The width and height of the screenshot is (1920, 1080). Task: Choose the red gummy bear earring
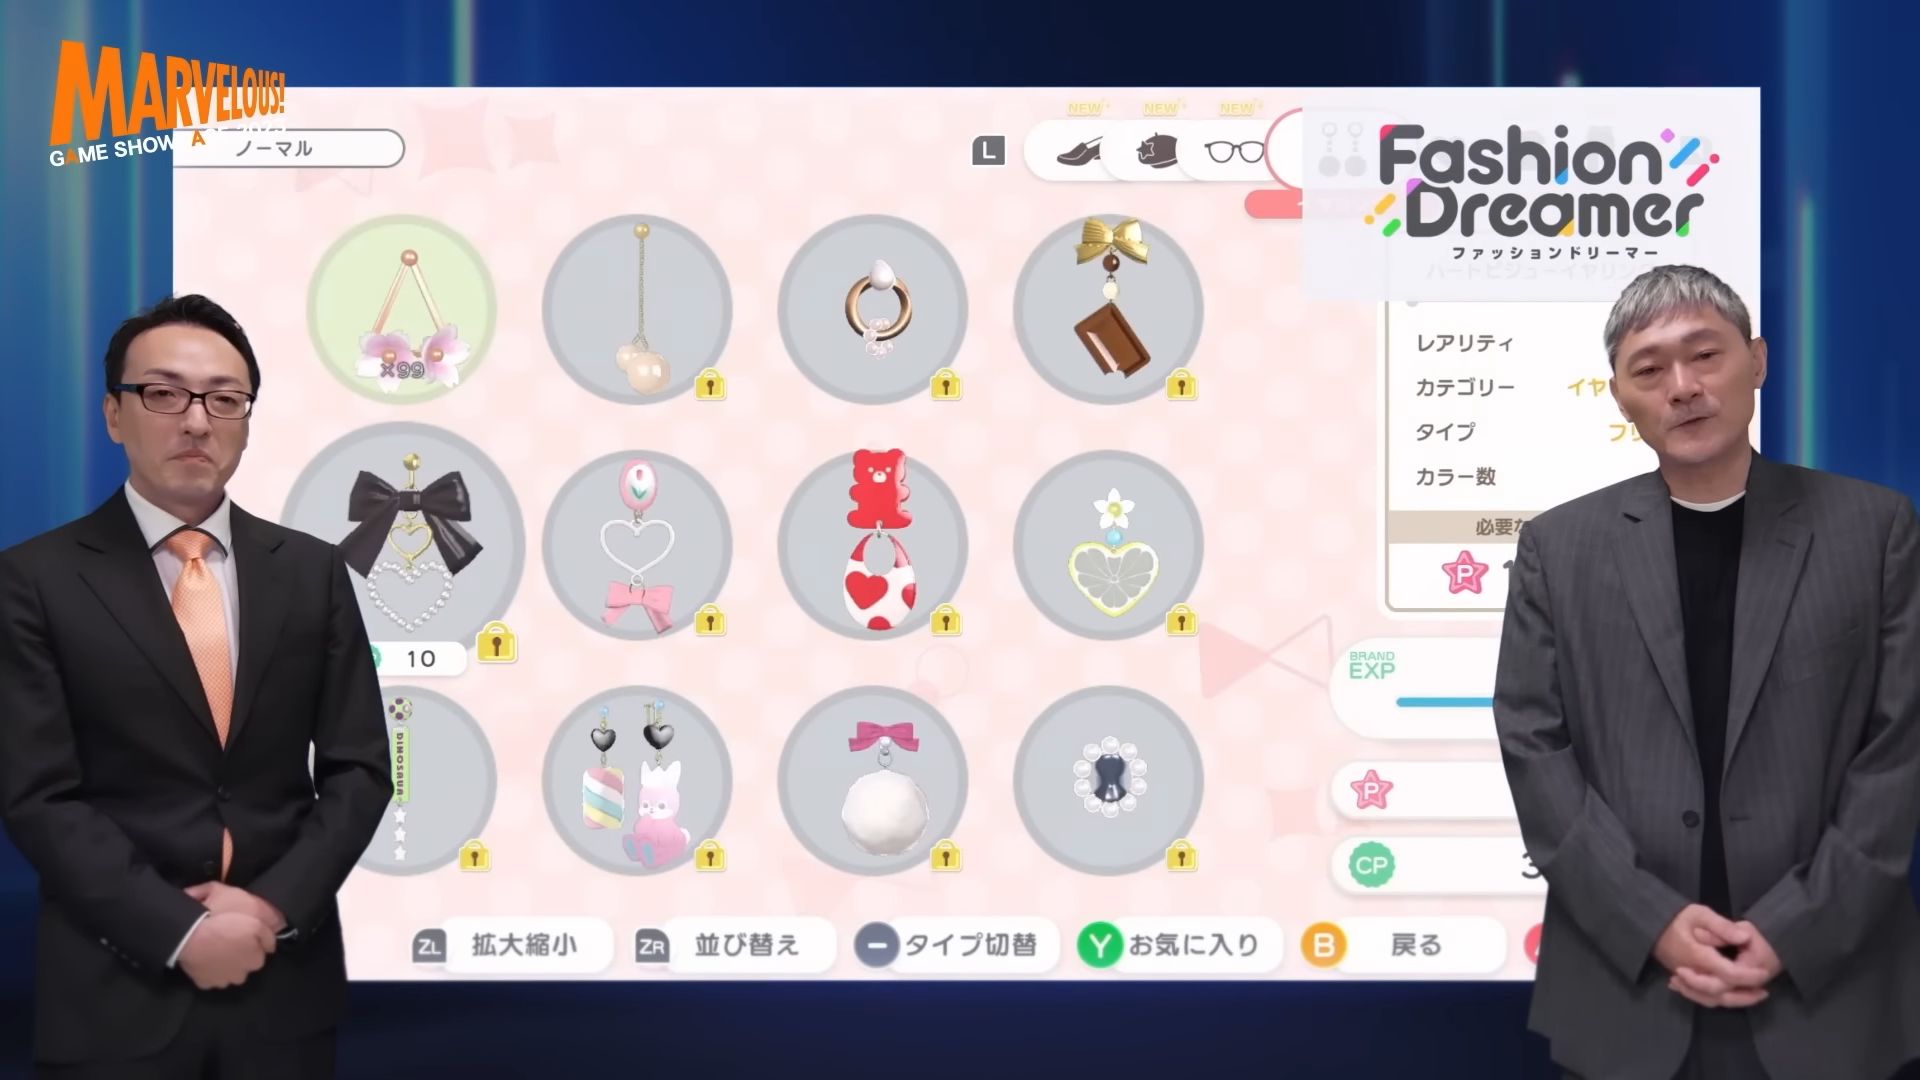coord(873,544)
